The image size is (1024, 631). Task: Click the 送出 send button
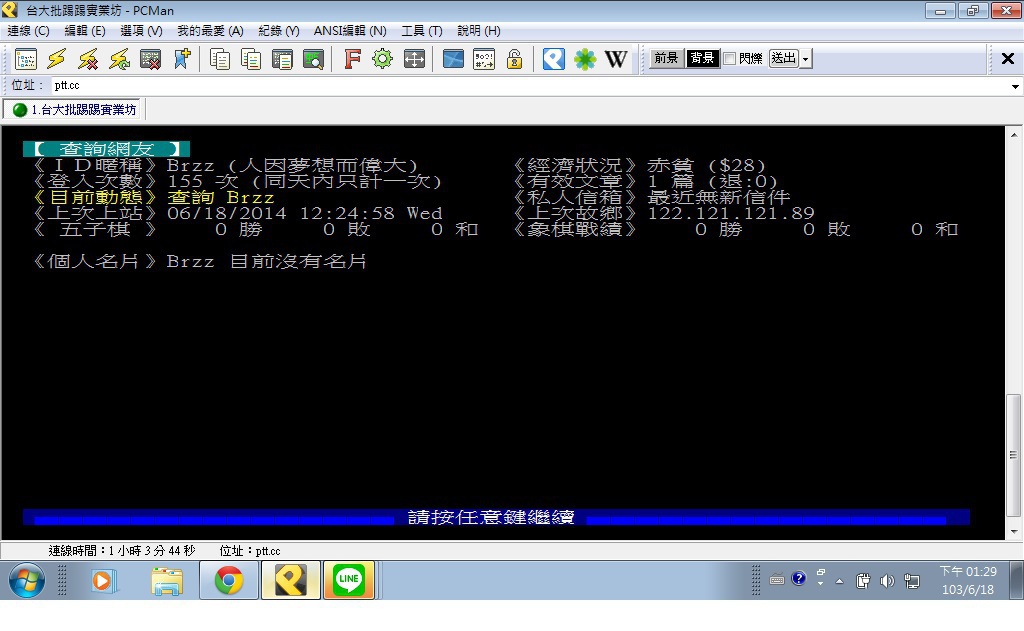(x=784, y=58)
